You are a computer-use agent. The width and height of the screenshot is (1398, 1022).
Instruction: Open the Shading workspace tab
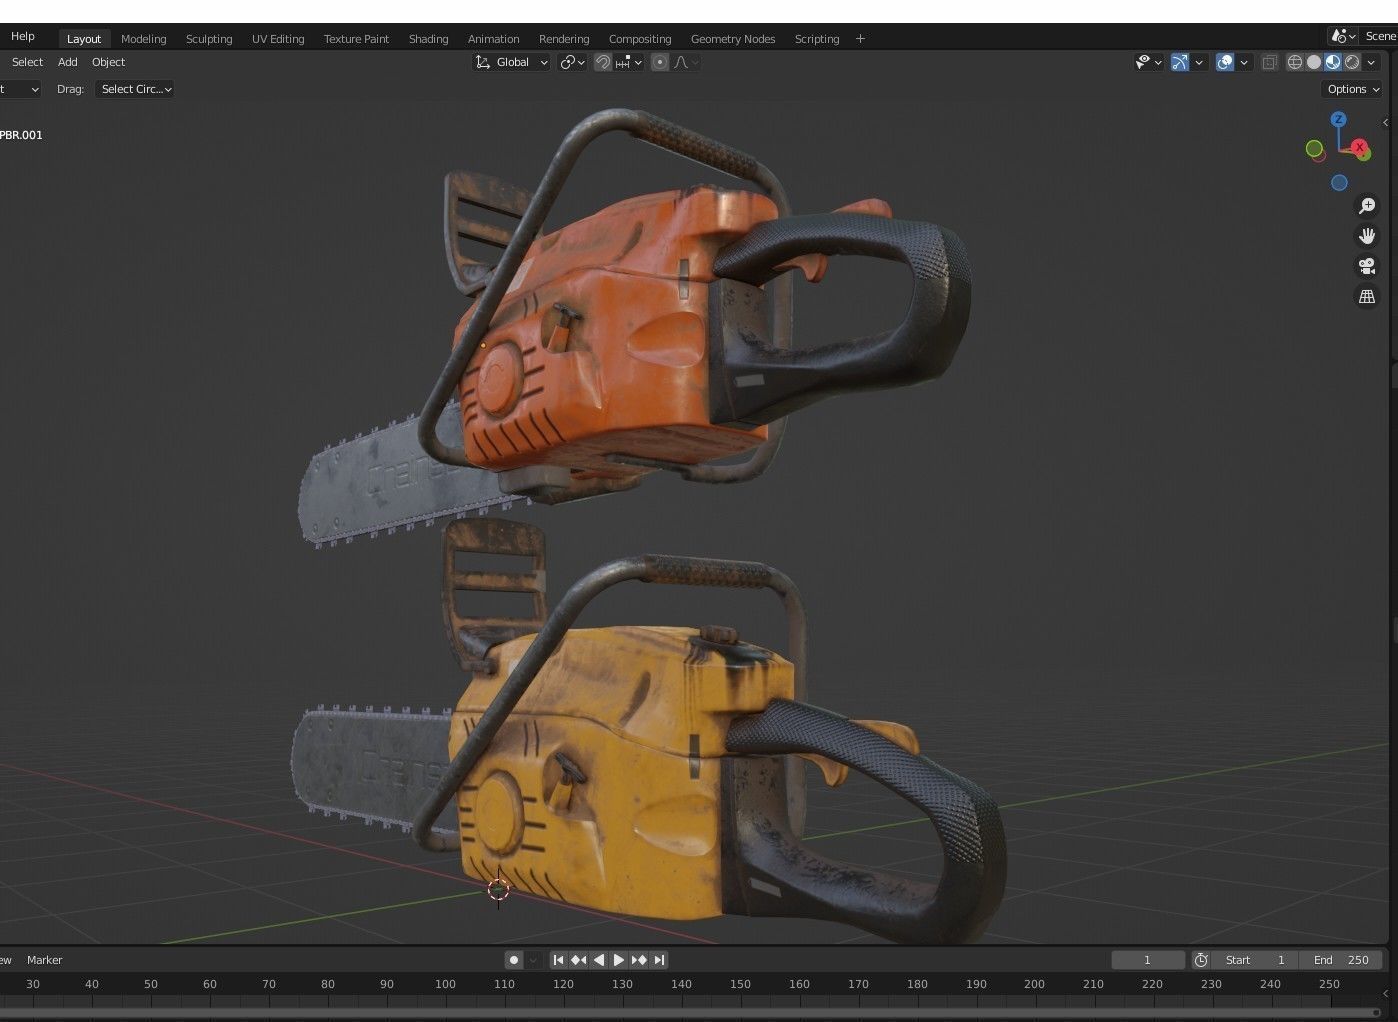click(428, 39)
